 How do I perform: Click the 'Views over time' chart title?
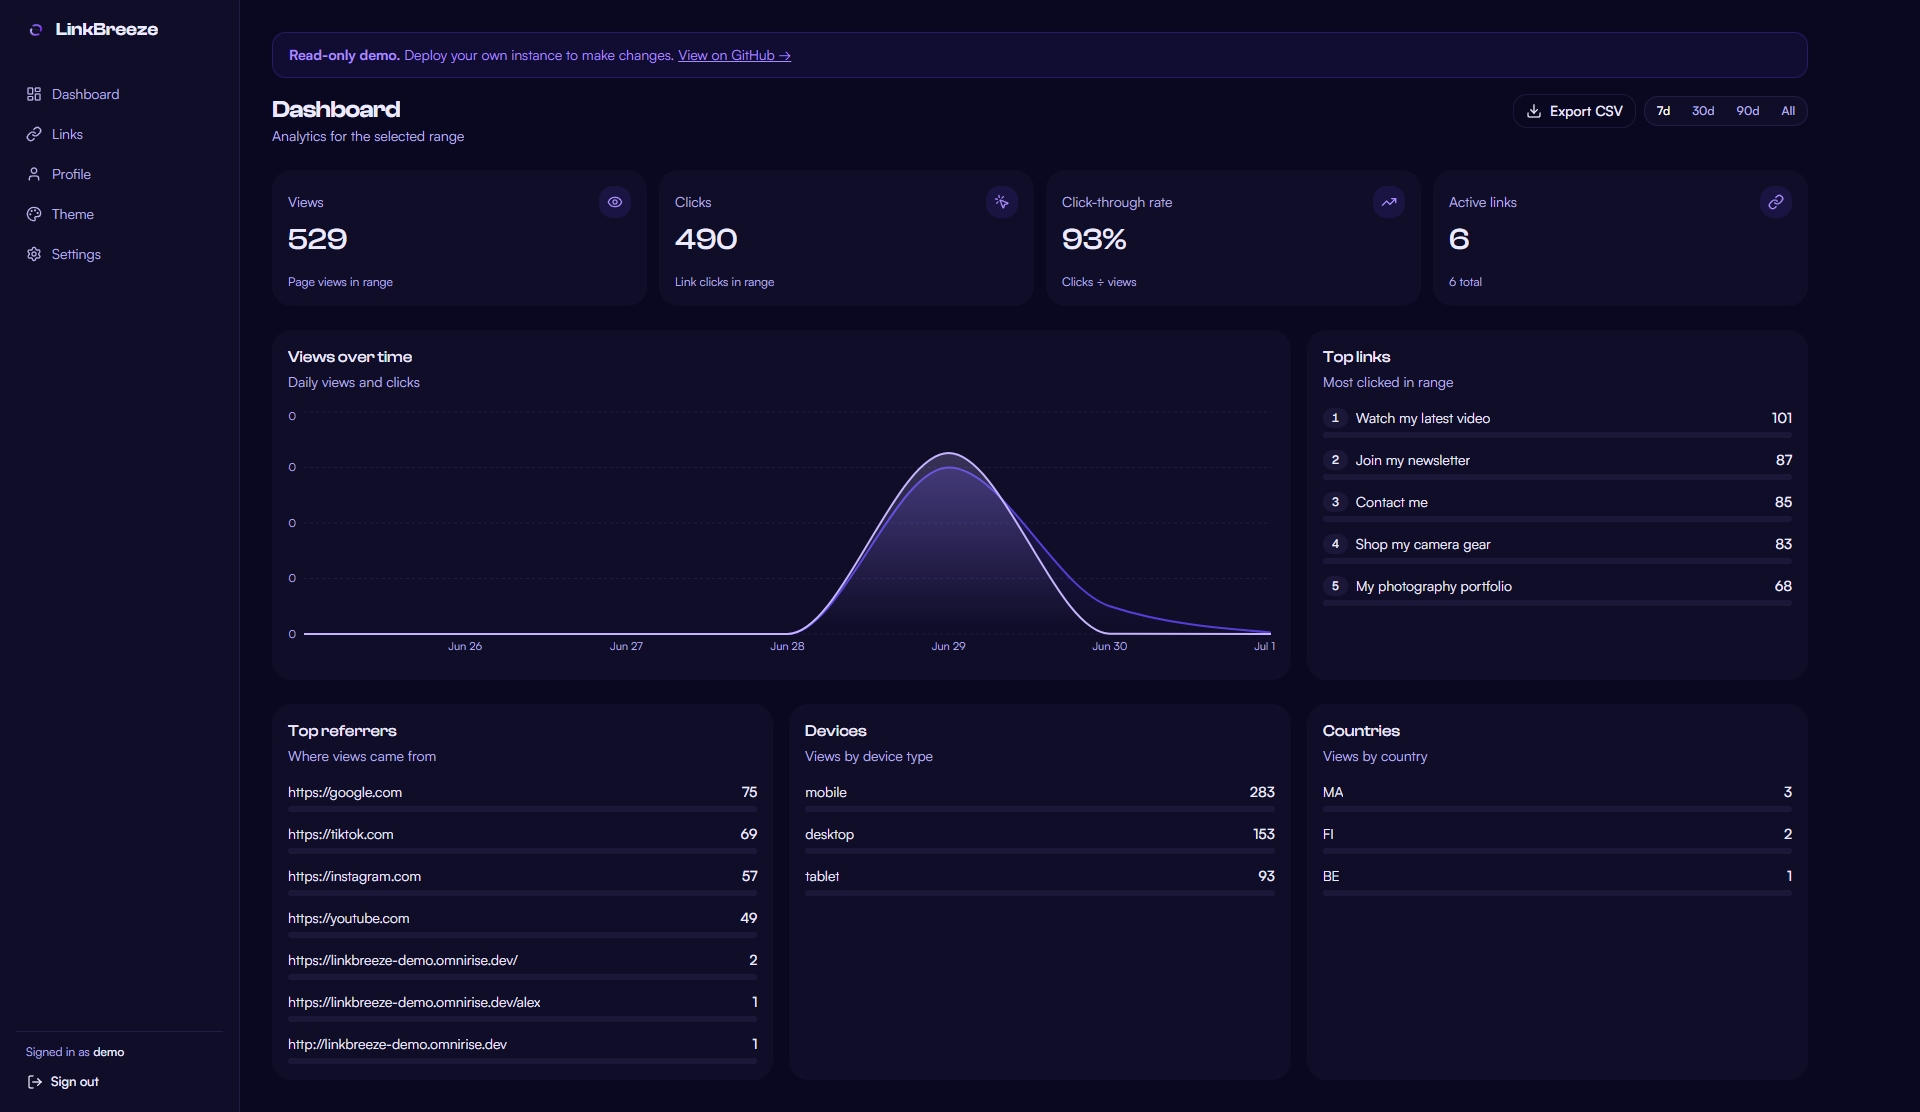[350, 357]
